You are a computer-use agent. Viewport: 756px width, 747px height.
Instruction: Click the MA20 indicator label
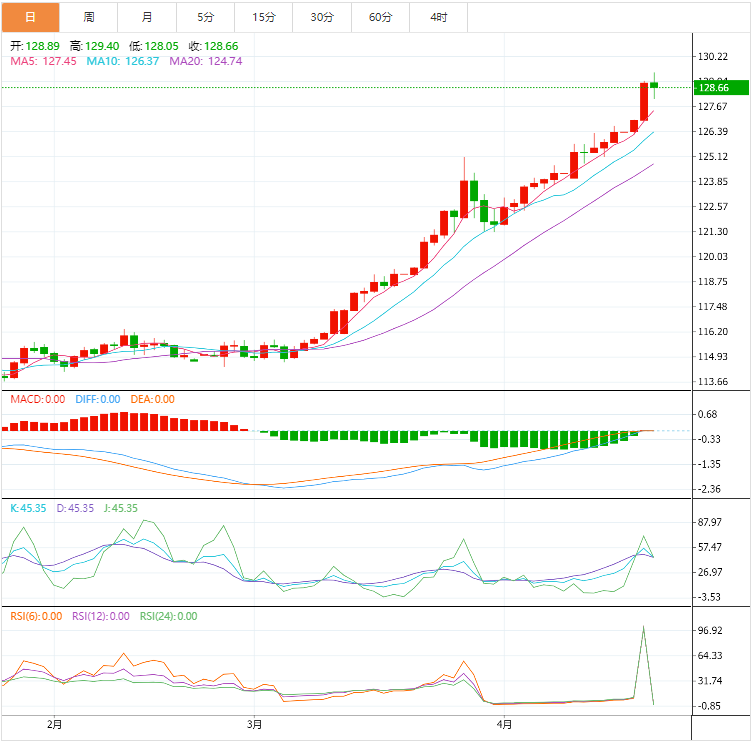[205, 61]
